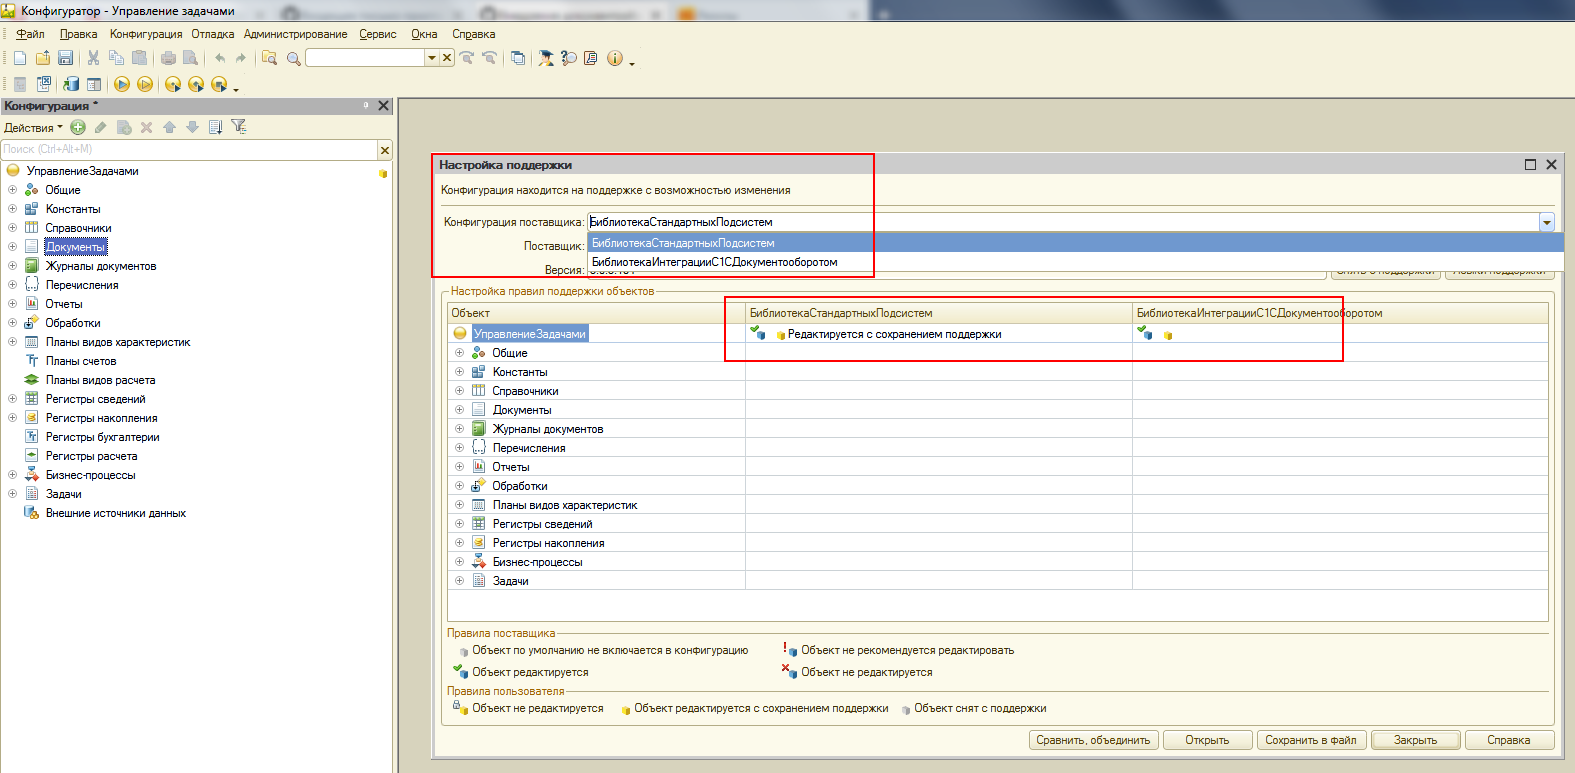Expand Справочники node in left tree
Image resolution: width=1575 pixels, height=773 pixels.
coord(12,228)
